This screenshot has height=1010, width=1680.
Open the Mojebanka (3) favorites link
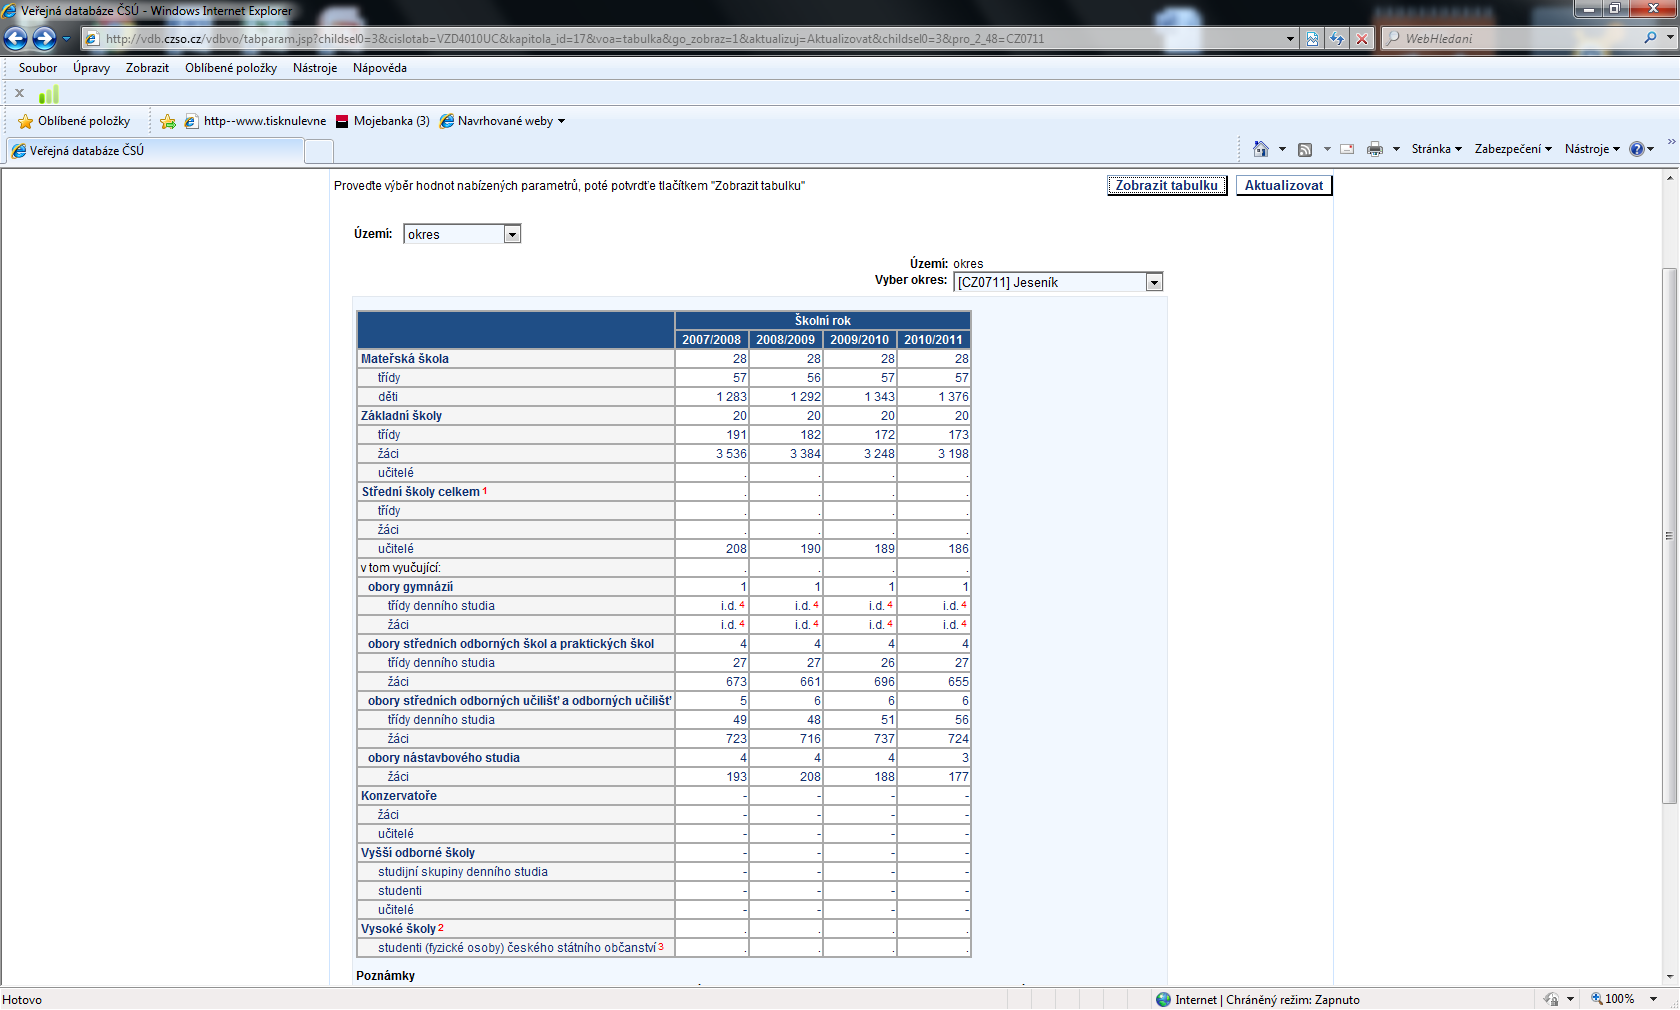point(382,121)
